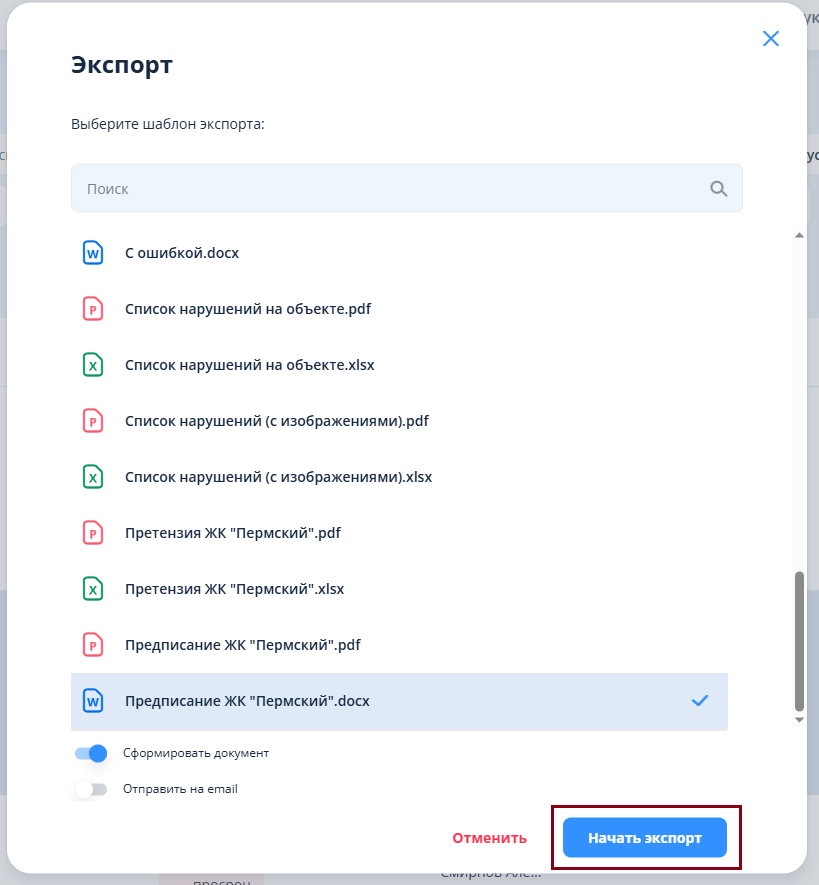Enable the Отправить на email toggle
Screen dimensions: 819x885
click(x=91, y=790)
